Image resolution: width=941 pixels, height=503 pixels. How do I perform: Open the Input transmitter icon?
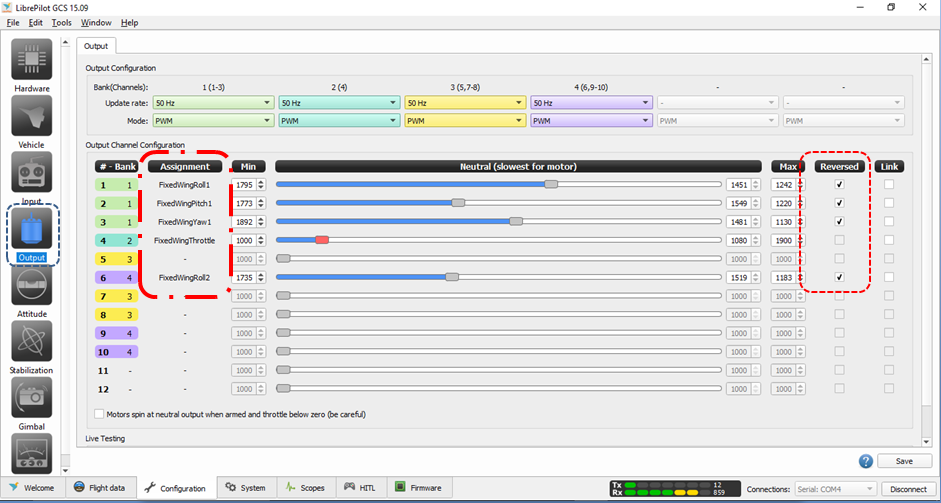(31, 172)
